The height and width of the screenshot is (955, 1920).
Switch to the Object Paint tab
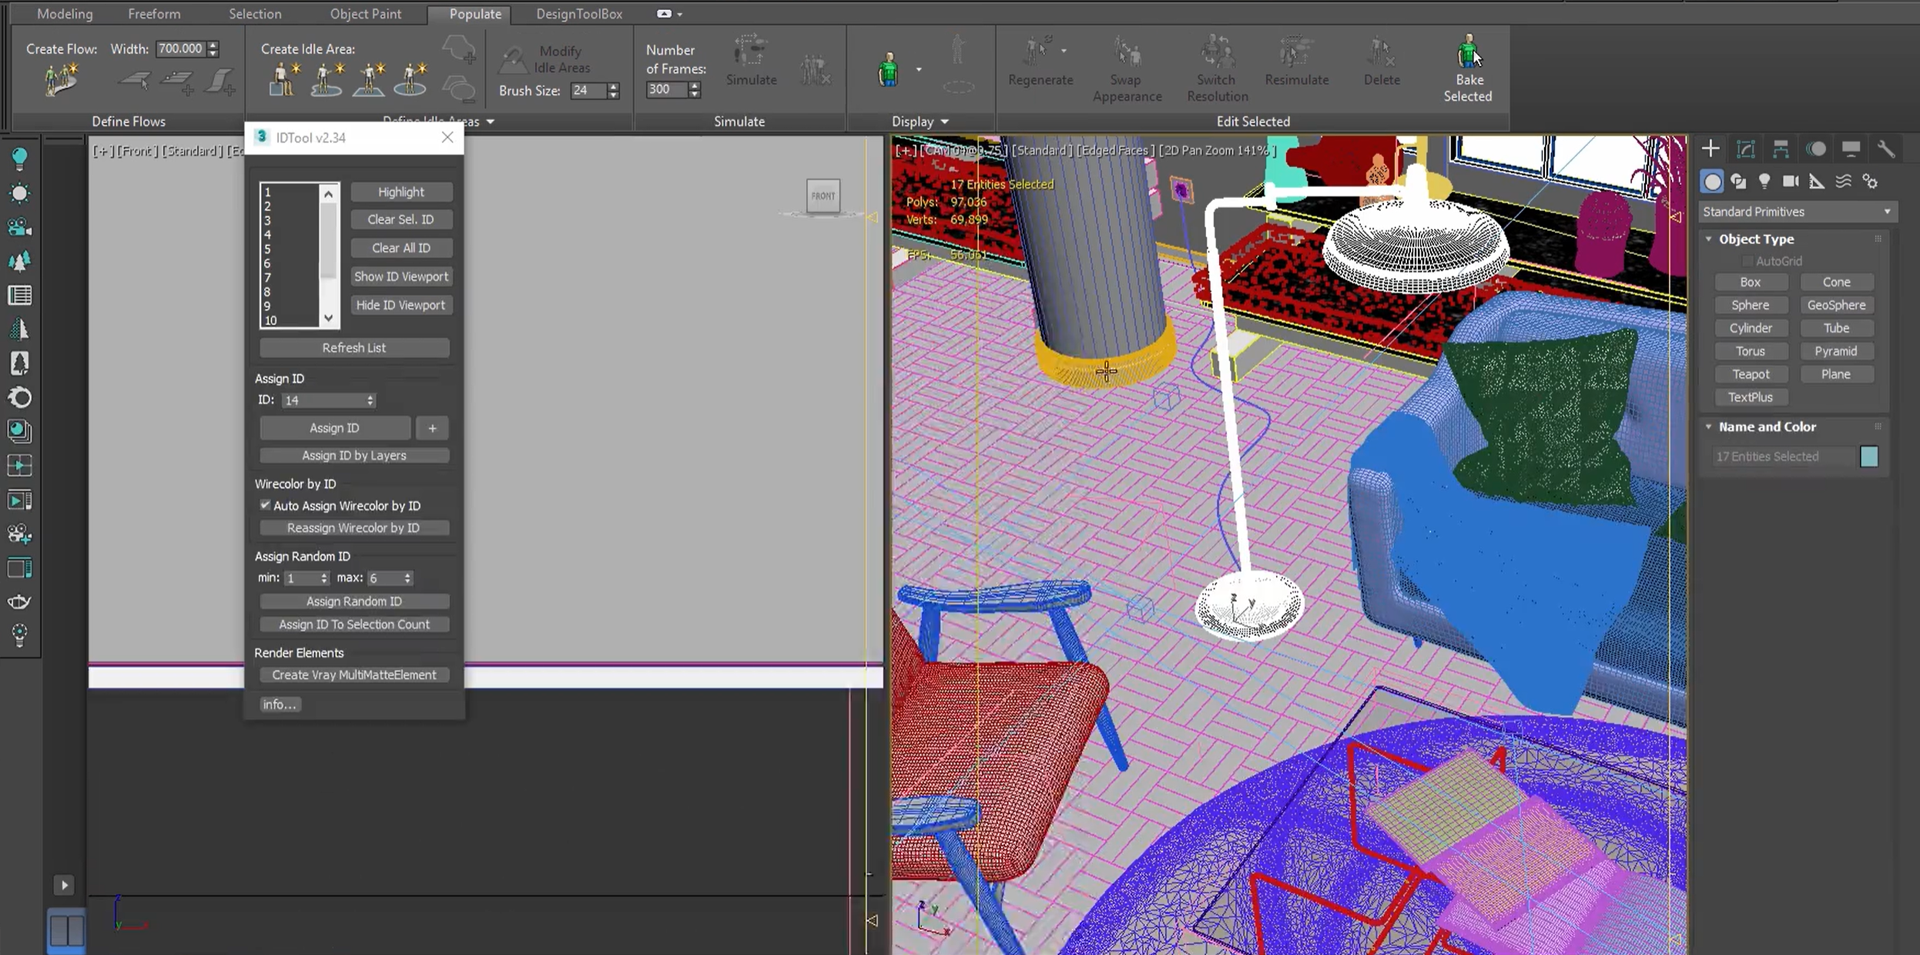(x=365, y=14)
